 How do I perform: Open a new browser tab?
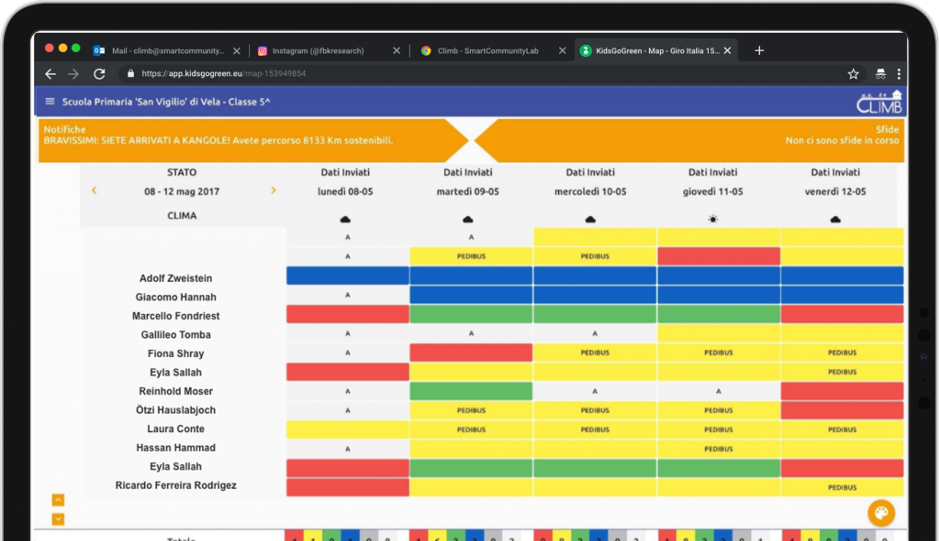759,50
